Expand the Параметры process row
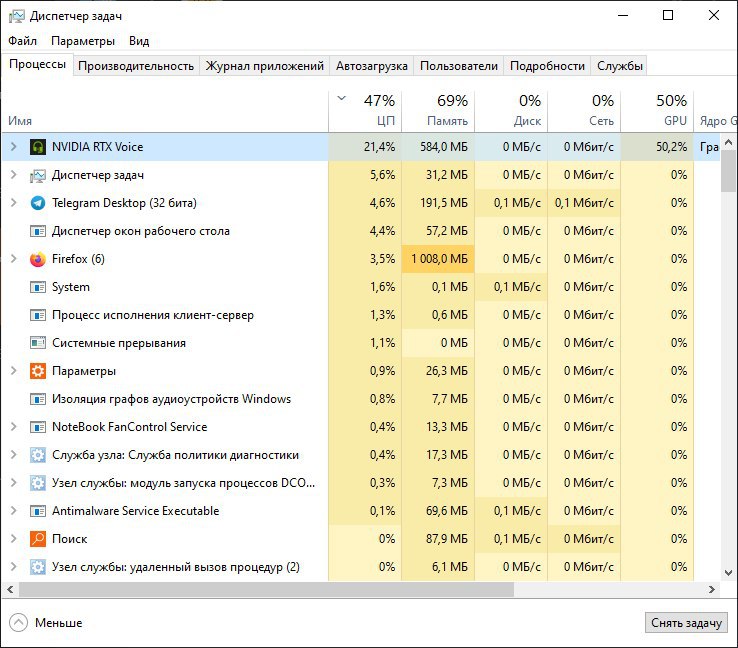The width and height of the screenshot is (738, 648). coord(14,371)
